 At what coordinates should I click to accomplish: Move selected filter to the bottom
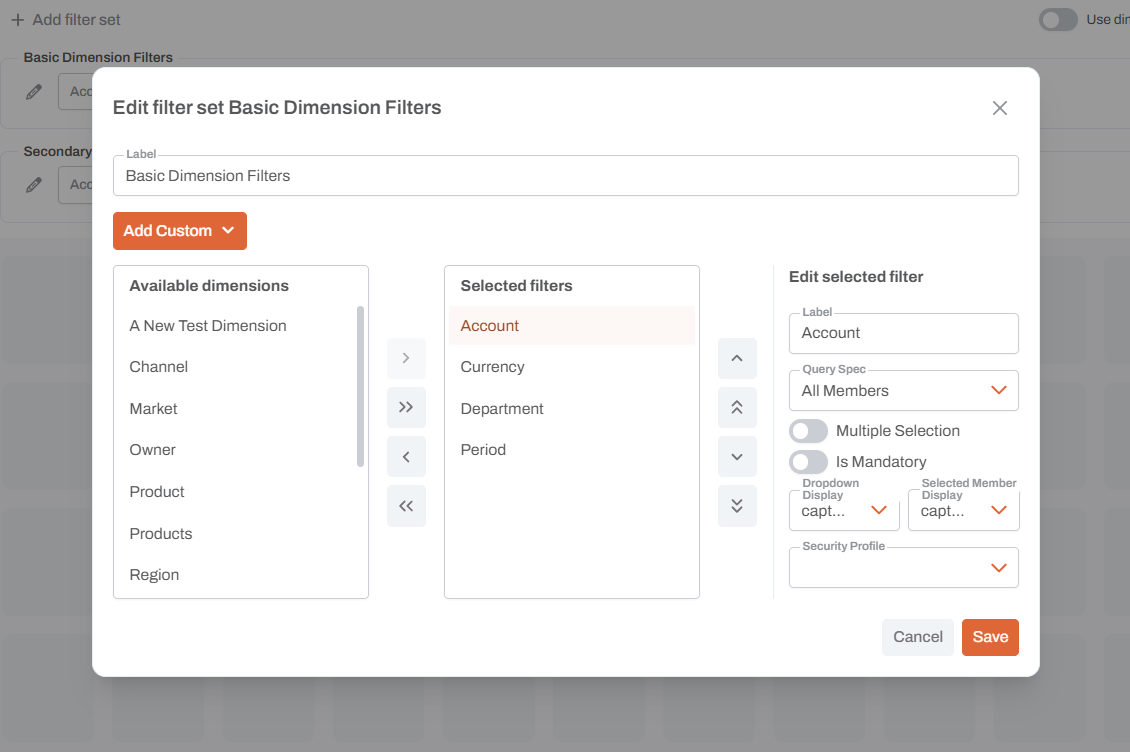pyautogui.click(x=737, y=506)
